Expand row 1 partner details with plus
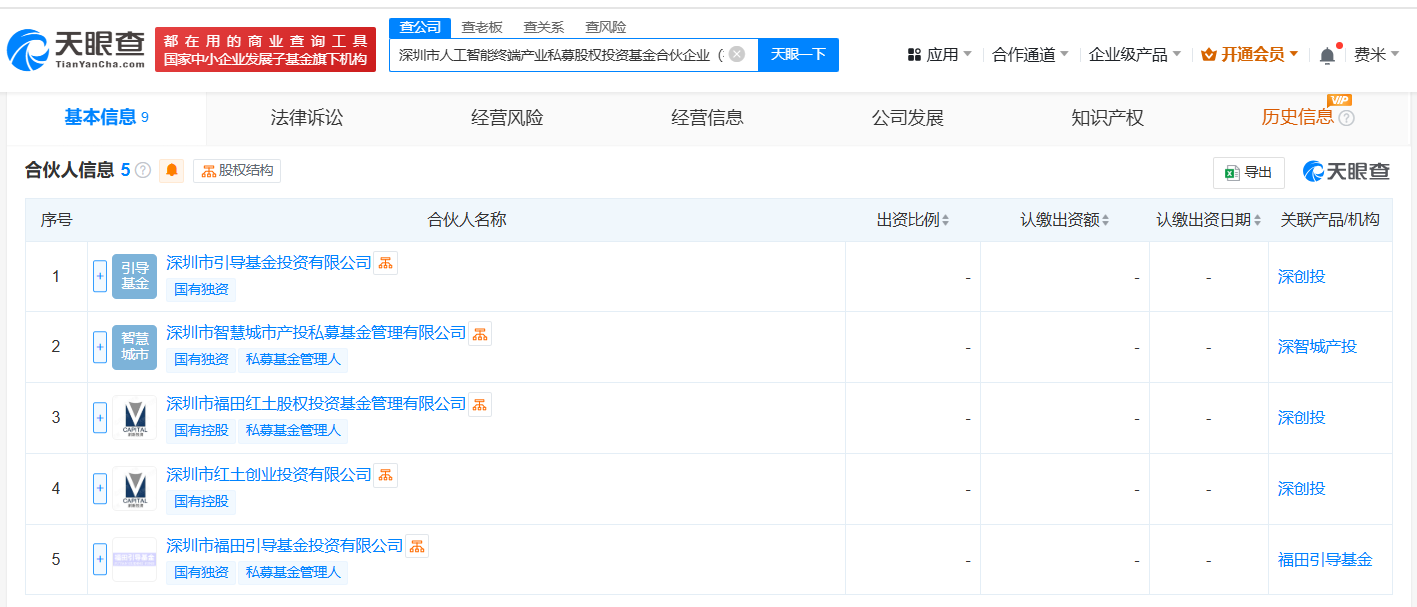Viewport: 1417px width, 607px height. [x=100, y=276]
